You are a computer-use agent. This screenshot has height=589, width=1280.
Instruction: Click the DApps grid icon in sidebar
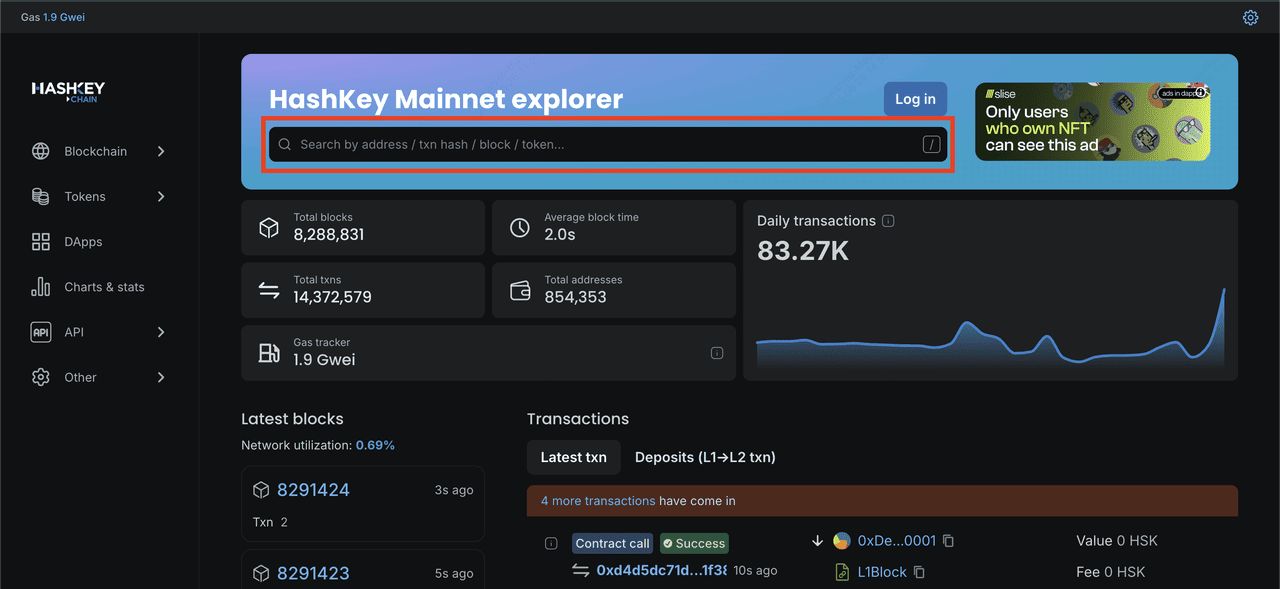pyautogui.click(x=41, y=242)
